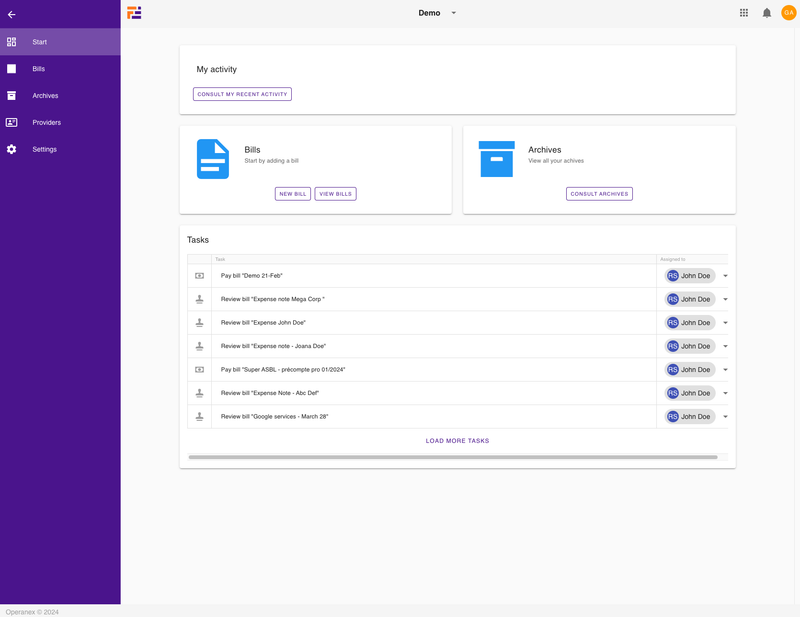Viewport: 800px width, 617px height.
Task: Click the Operanex logo icon
Action: [x=134, y=13]
